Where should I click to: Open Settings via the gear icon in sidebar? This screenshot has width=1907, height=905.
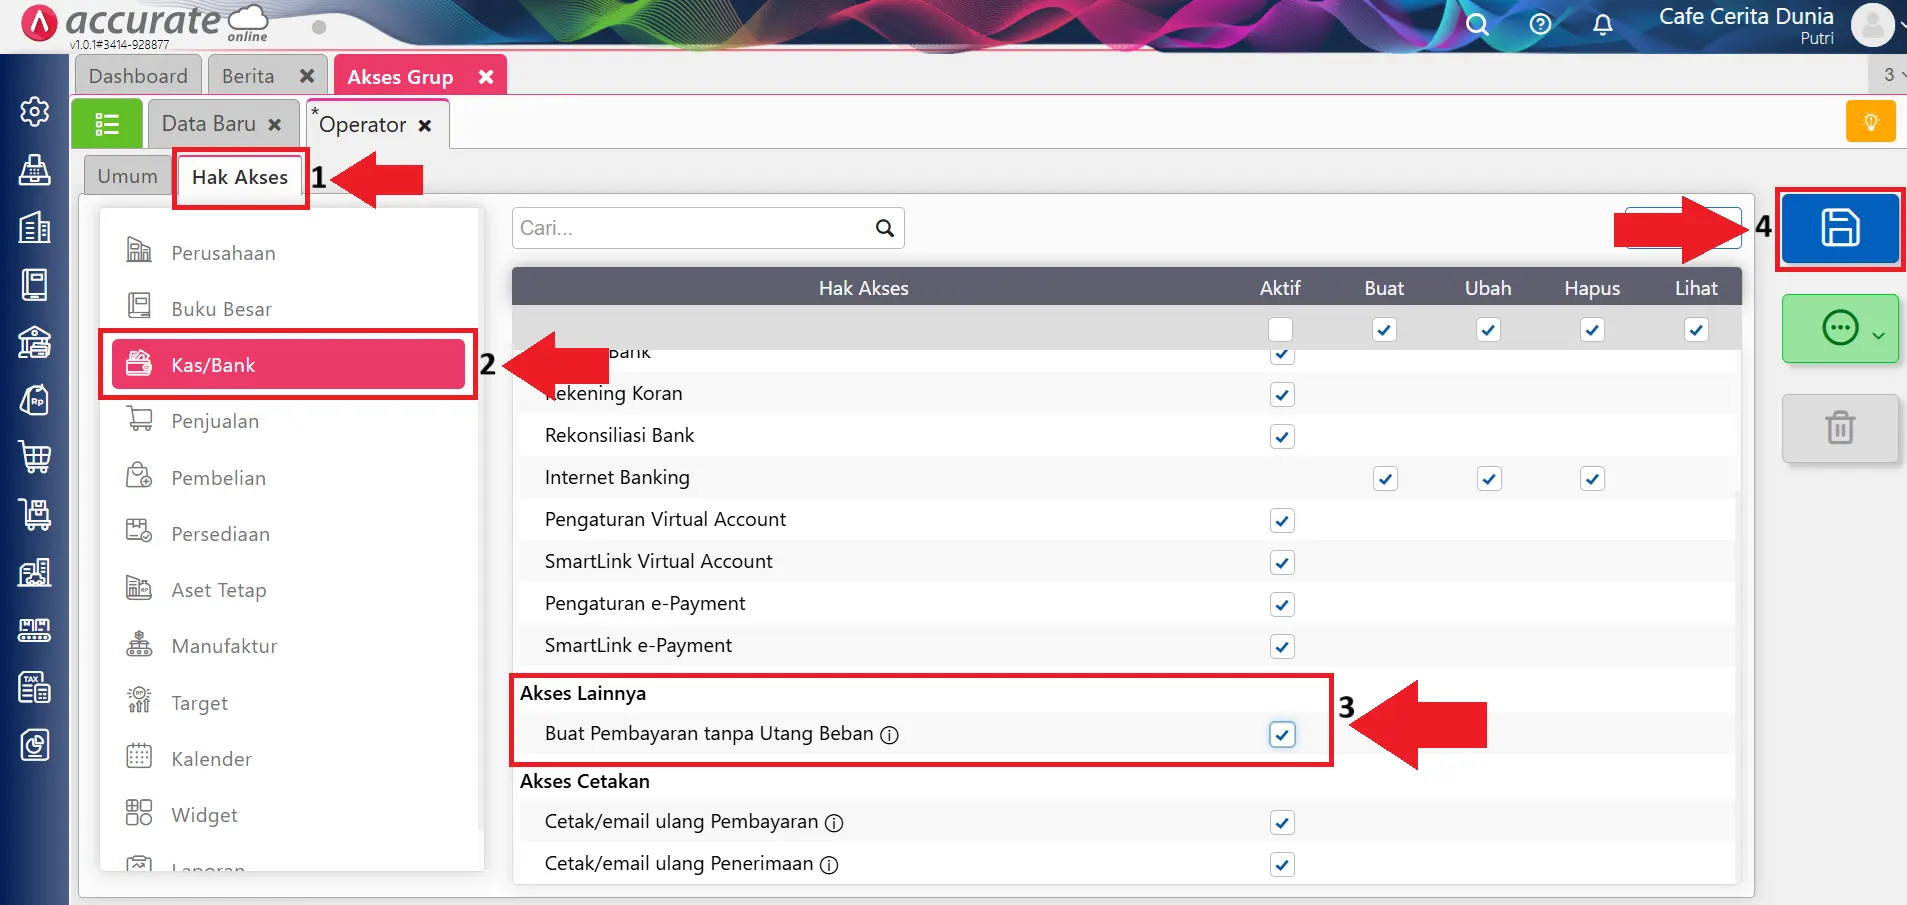pos(35,112)
